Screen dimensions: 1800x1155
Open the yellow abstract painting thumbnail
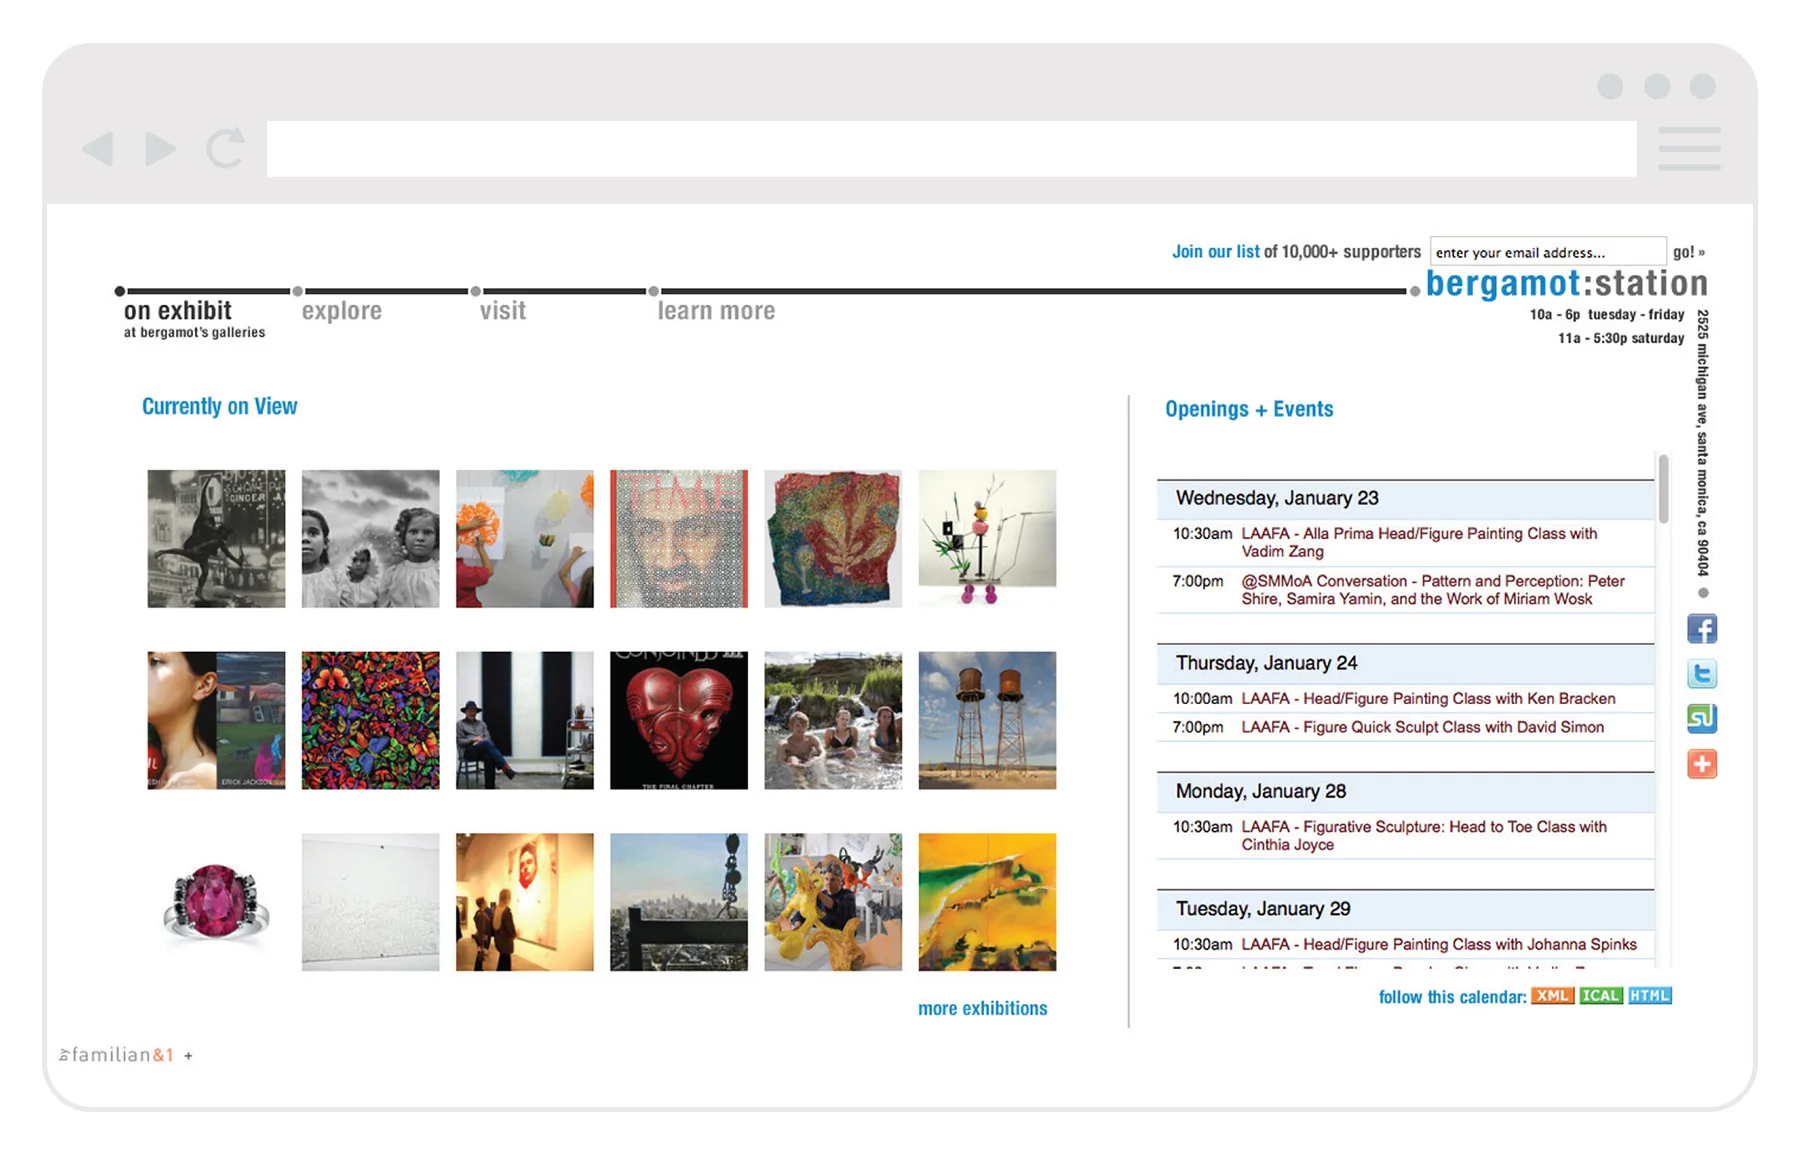[987, 902]
